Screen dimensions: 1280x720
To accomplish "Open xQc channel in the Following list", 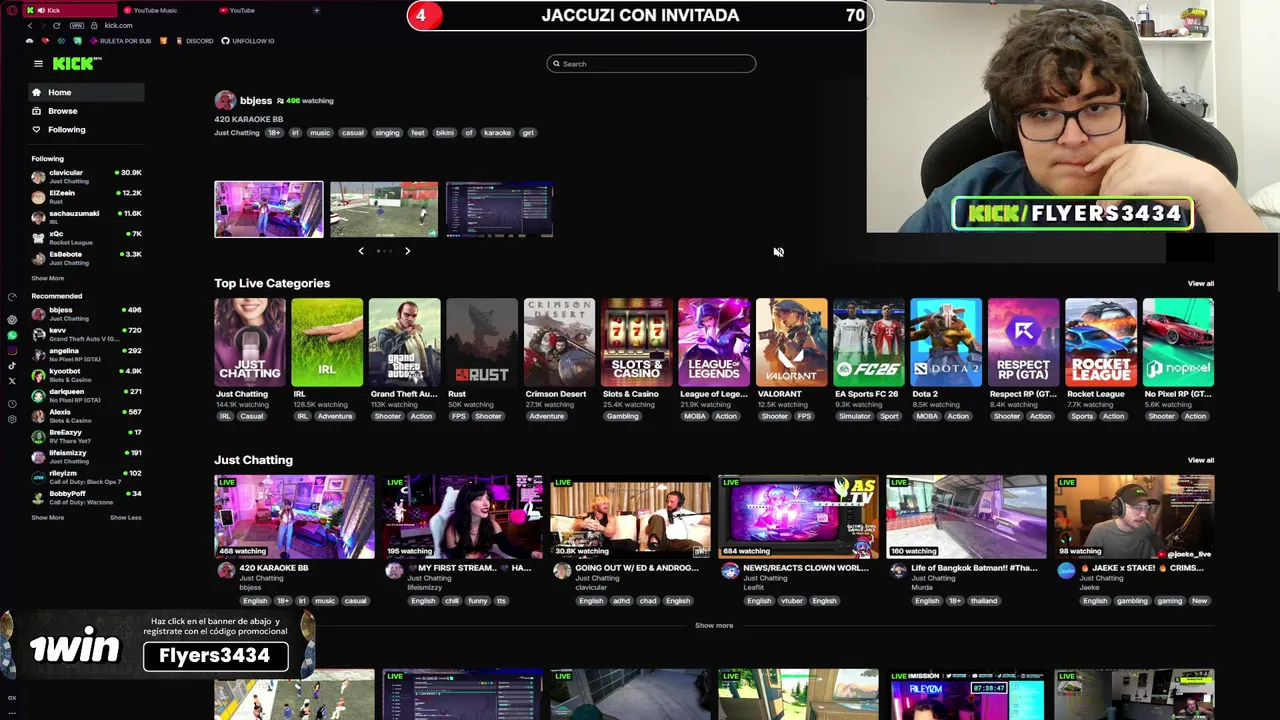I will (x=86, y=237).
